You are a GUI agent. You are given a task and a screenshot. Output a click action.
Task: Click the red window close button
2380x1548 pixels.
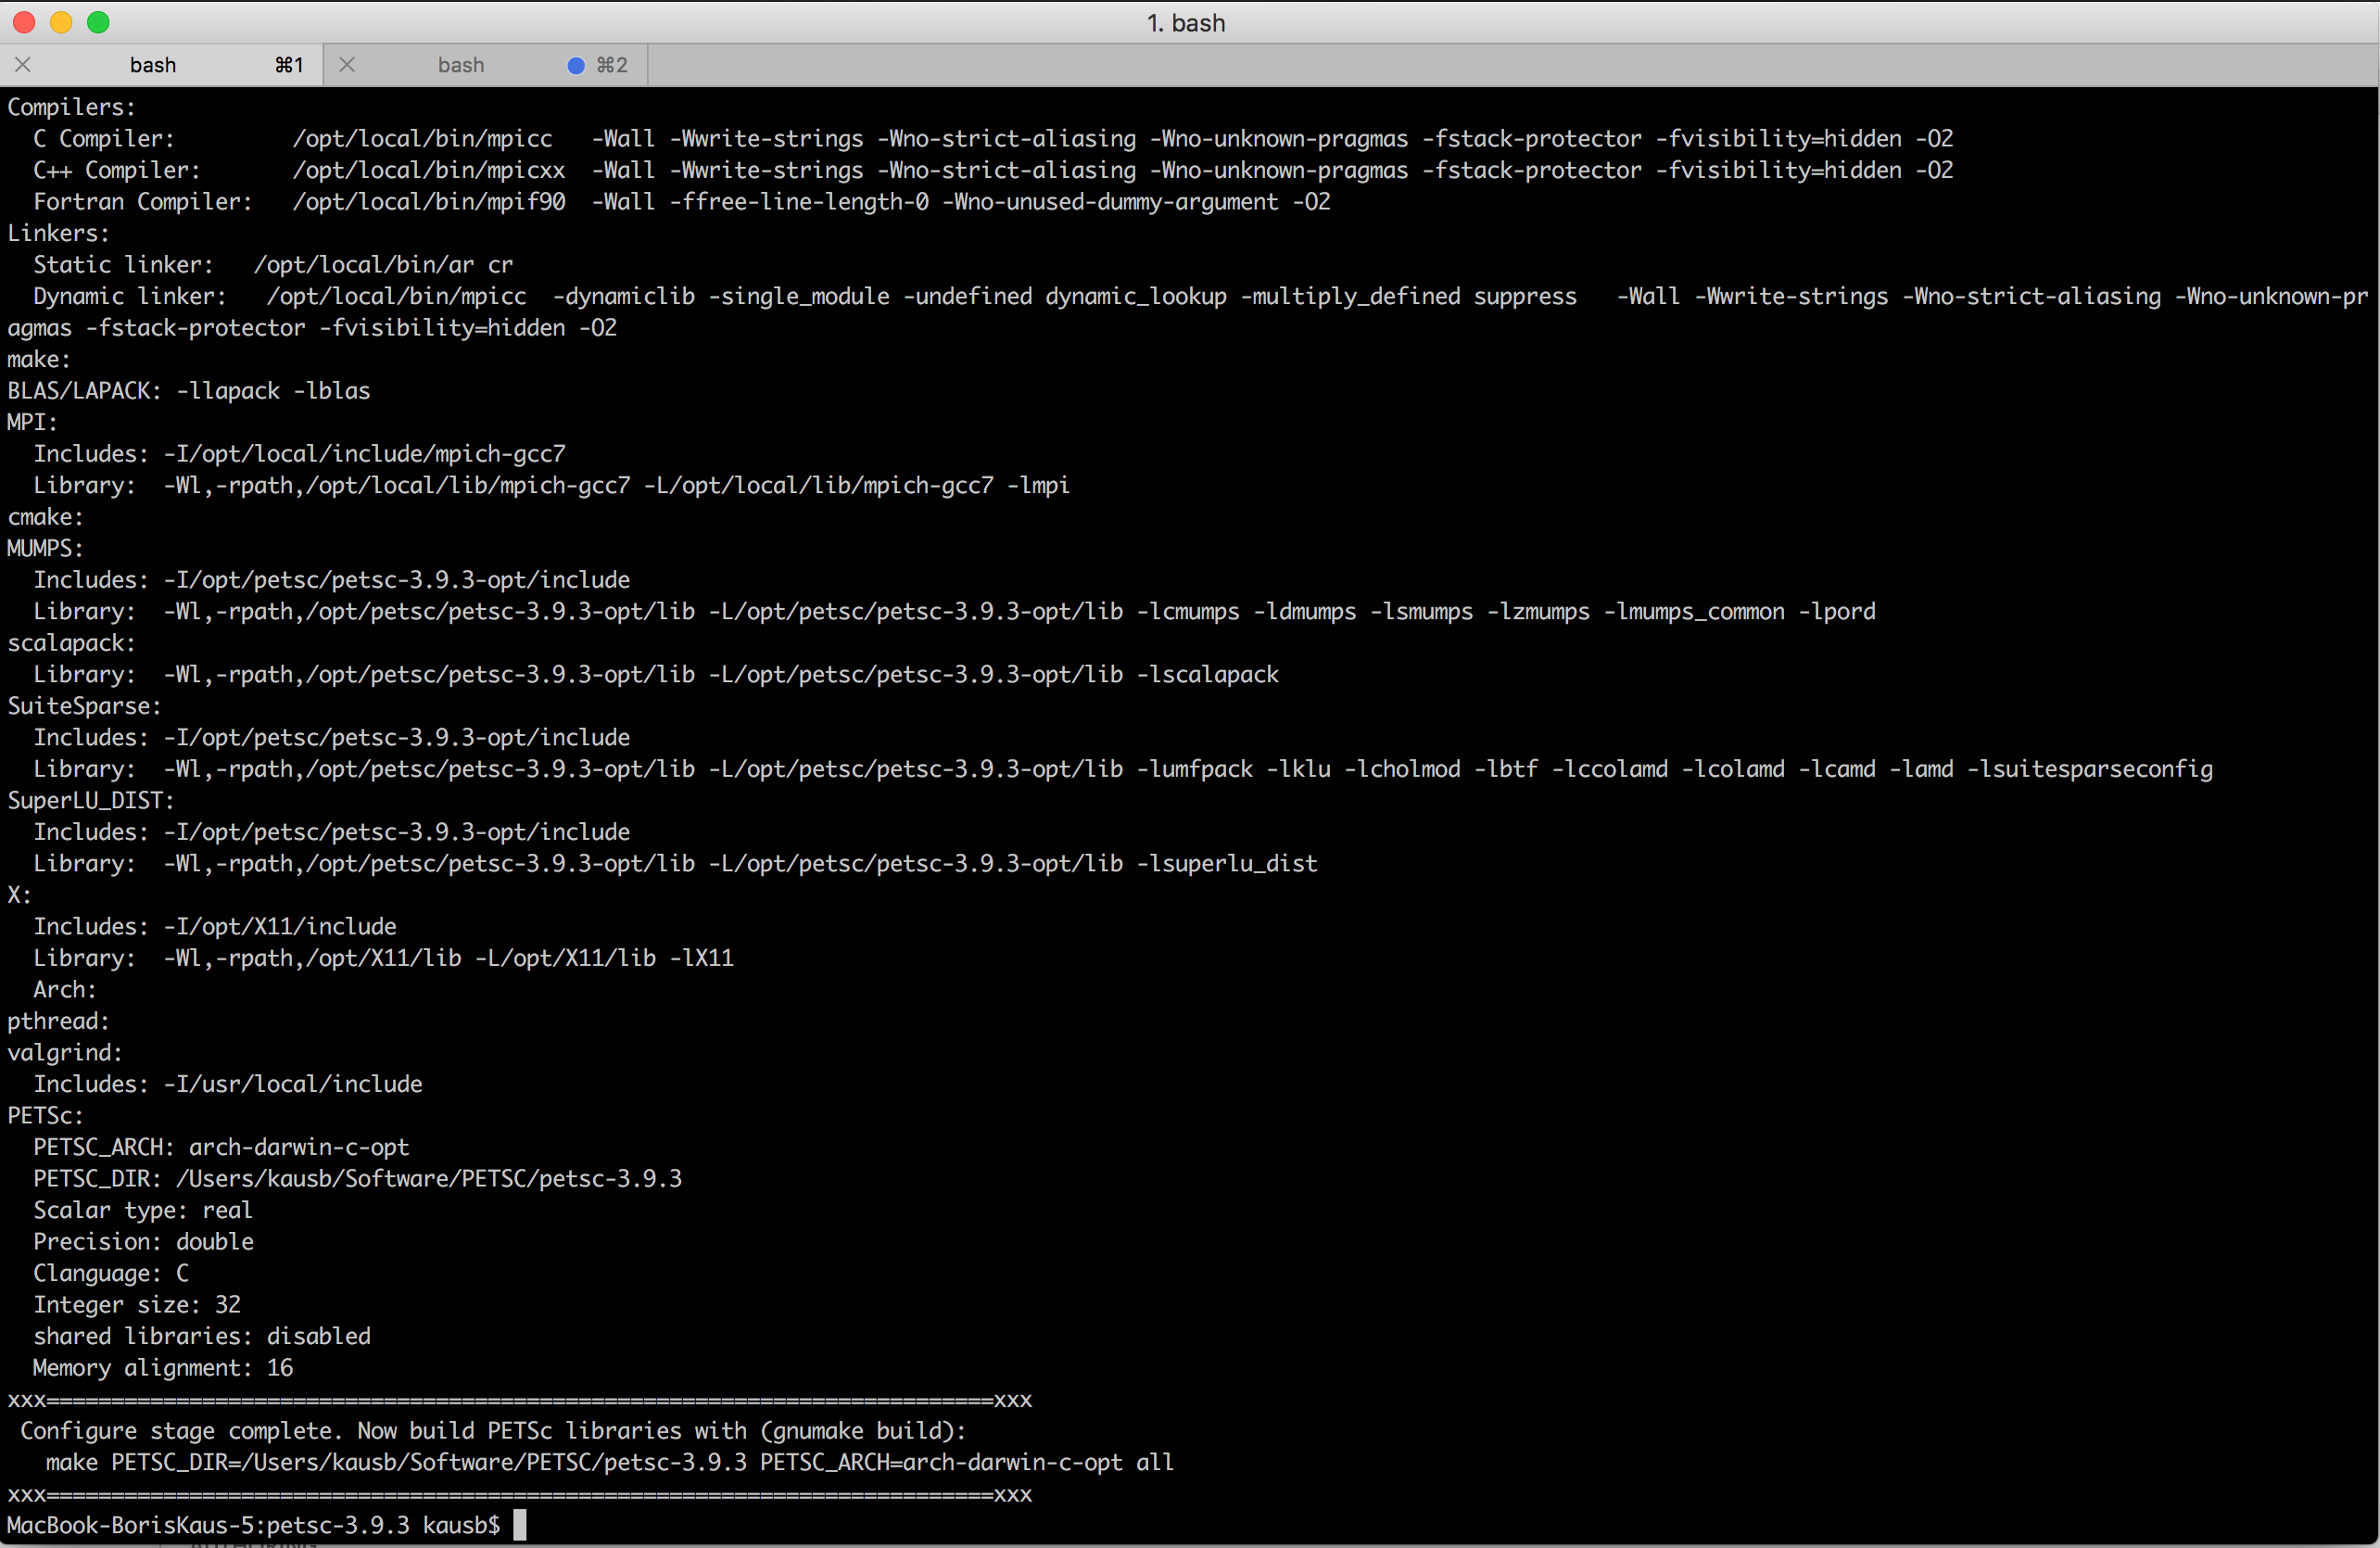pyautogui.click(x=24, y=22)
